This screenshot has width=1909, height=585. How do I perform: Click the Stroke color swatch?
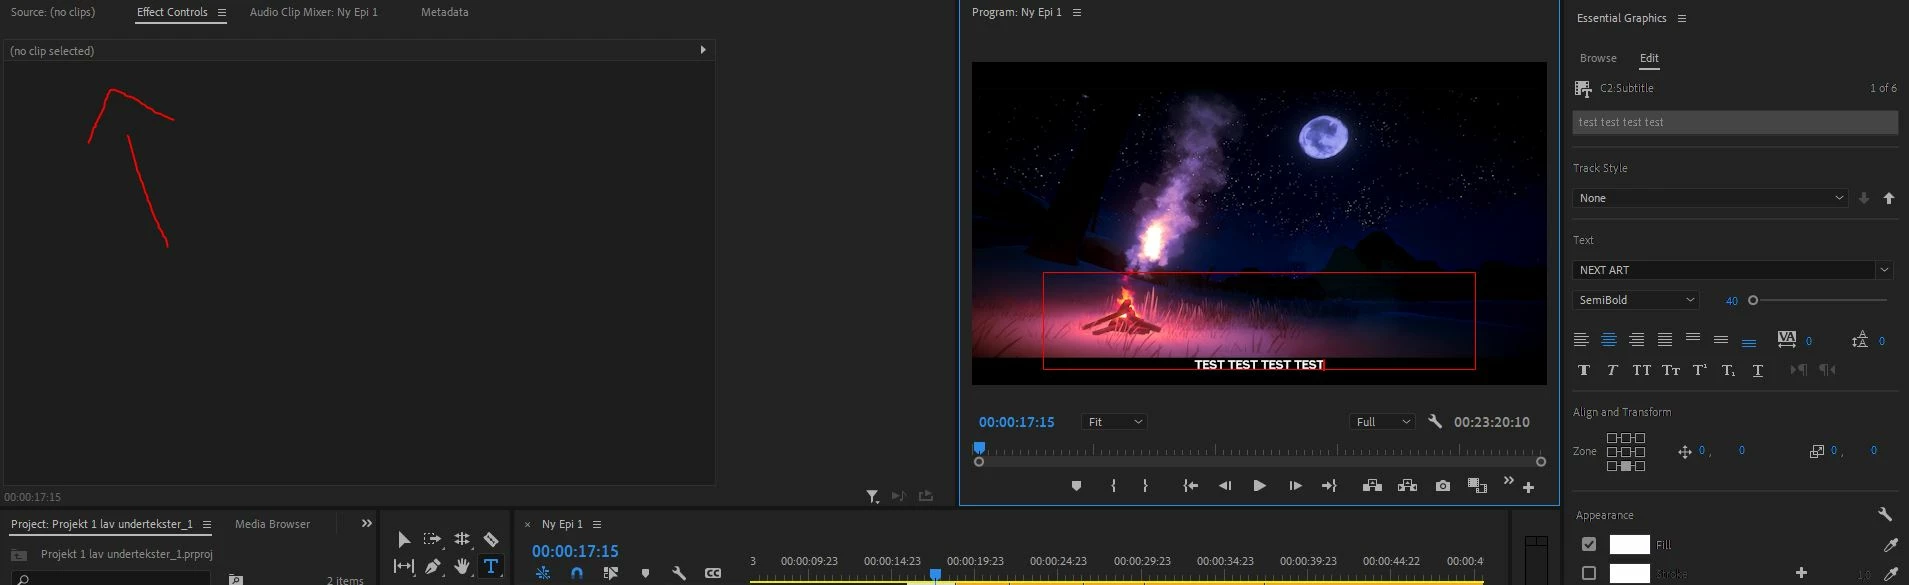pos(1629,574)
